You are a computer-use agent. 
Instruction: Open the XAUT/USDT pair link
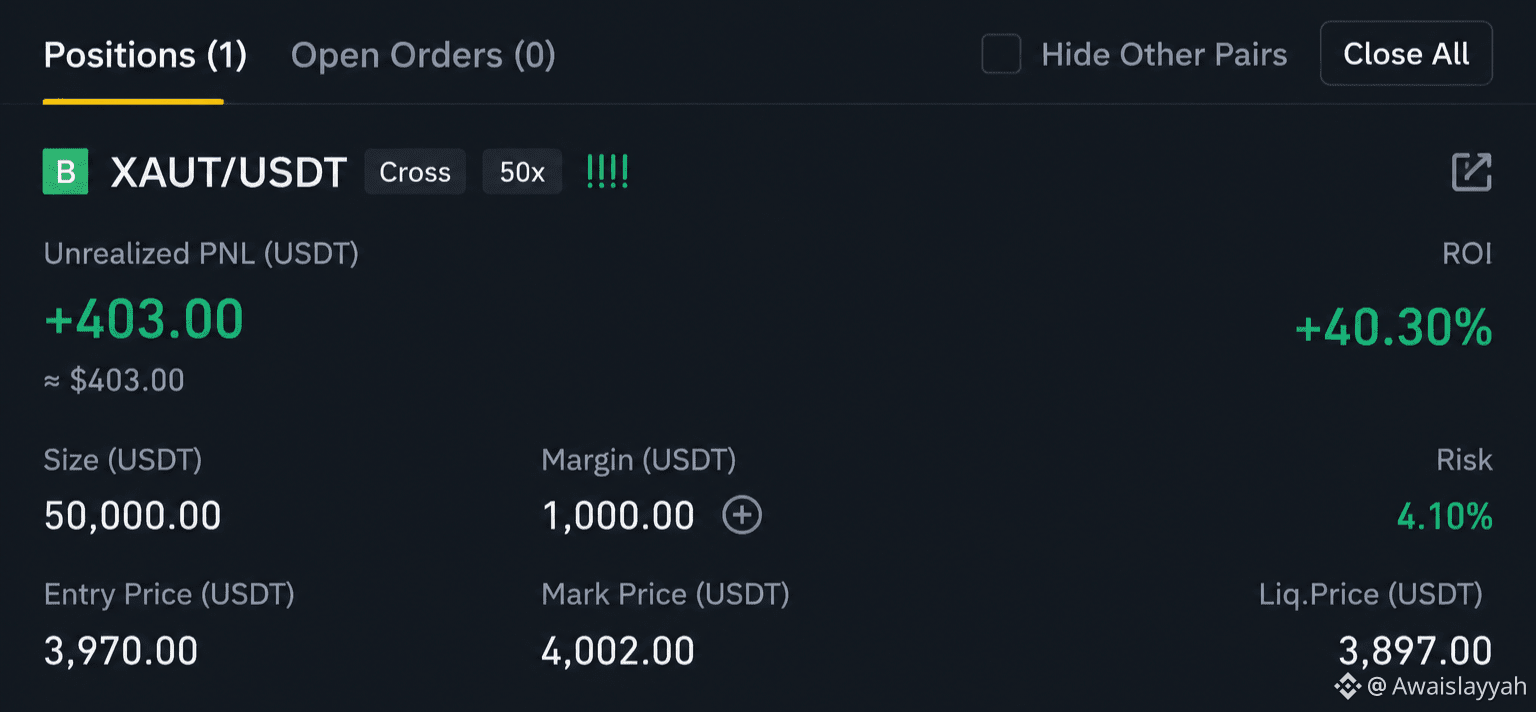tap(228, 173)
